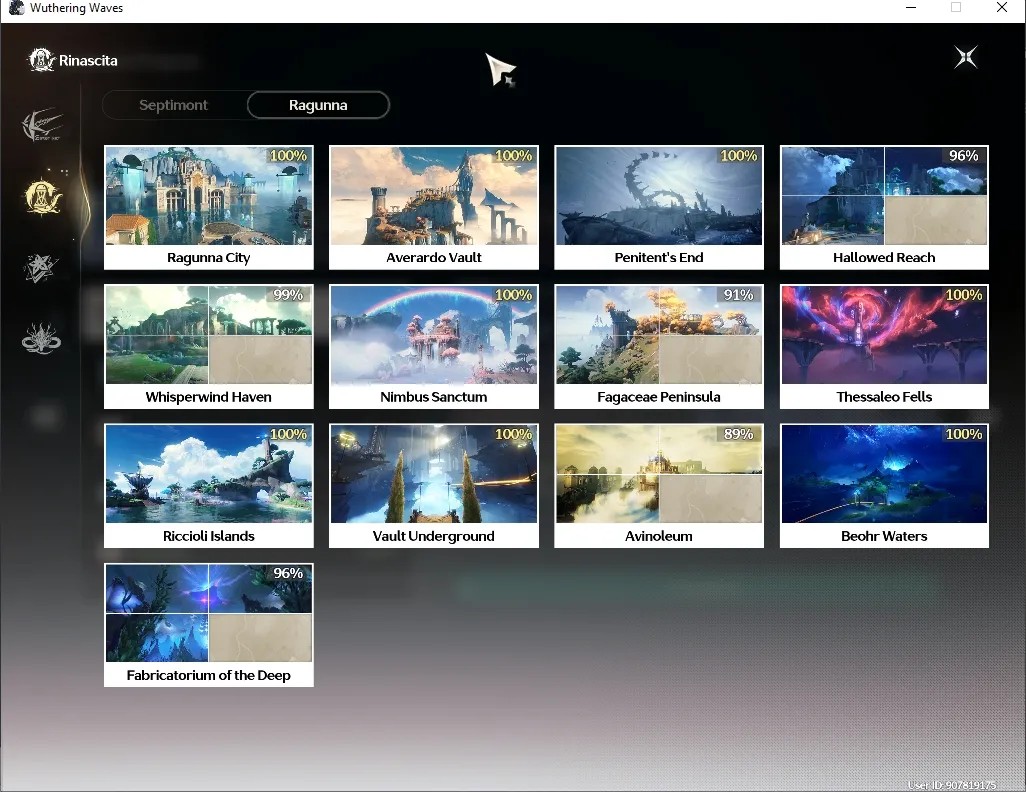This screenshot has width=1026, height=792.
Task: Open the Rinascita emblem in the sidebar
Action: tap(43, 196)
